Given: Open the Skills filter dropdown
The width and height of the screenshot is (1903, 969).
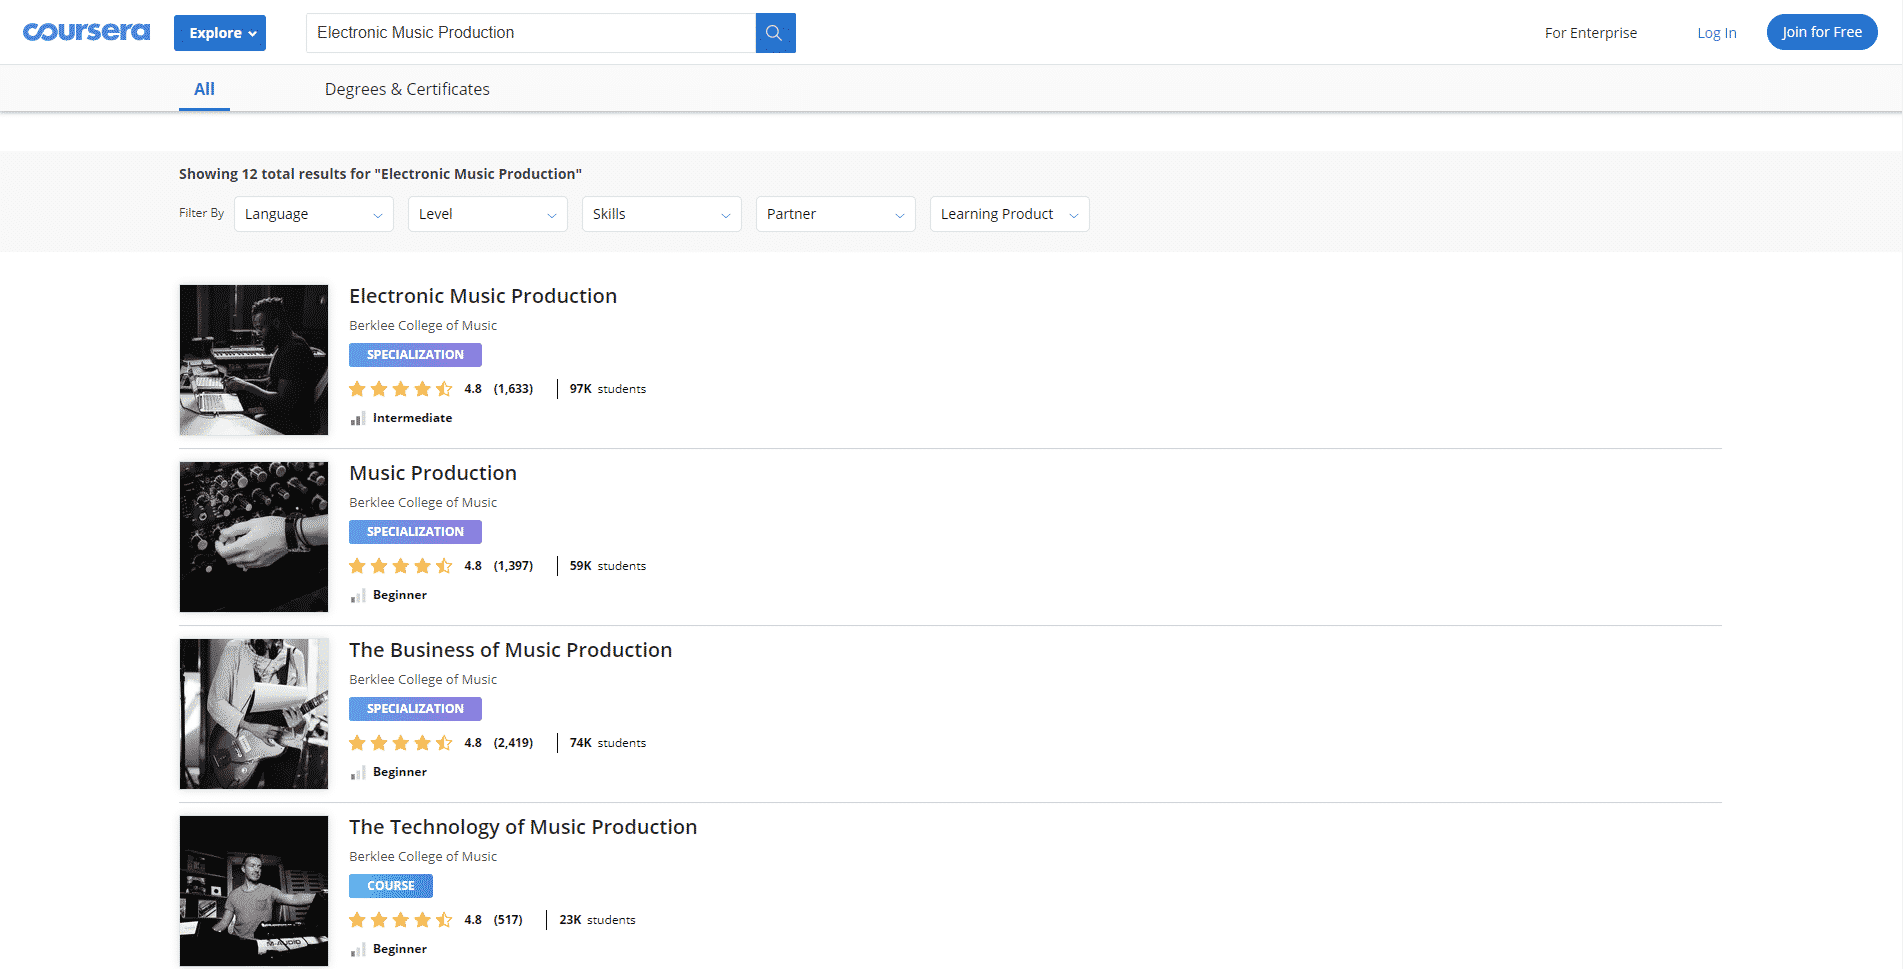Looking at the screenshot, I should (661, 214).
